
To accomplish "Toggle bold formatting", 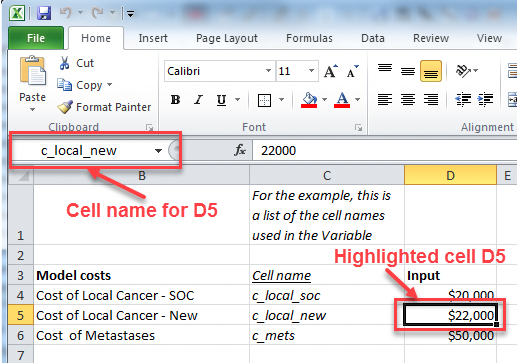I will pyautogui.click(x=175, y=100).
